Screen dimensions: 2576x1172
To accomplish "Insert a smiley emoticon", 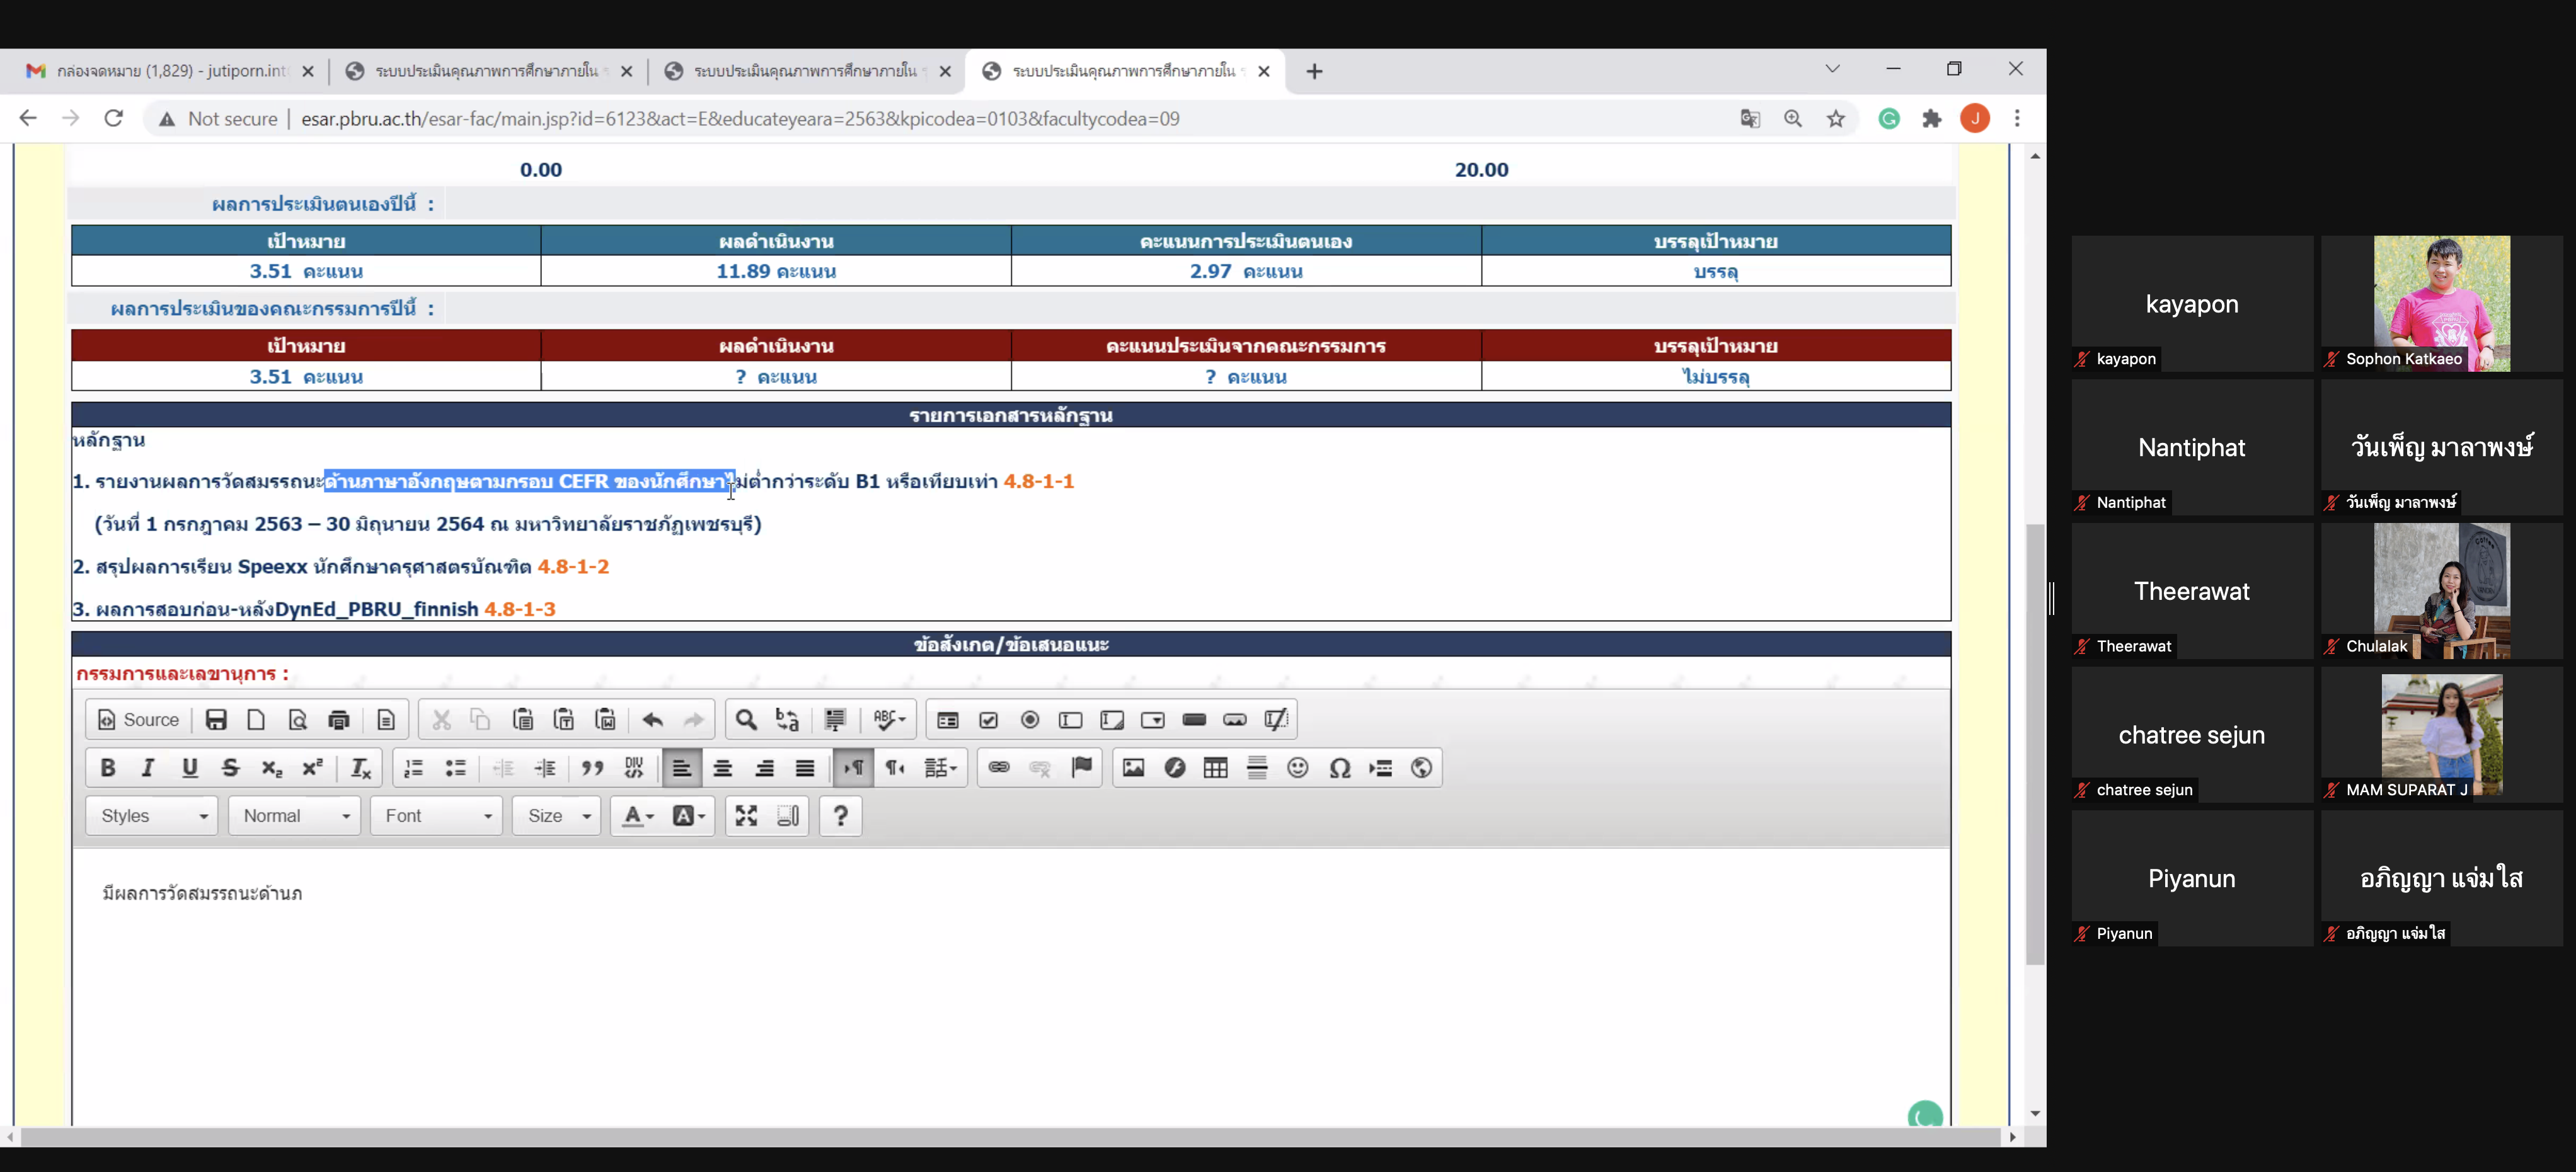I will [1298, 768].
